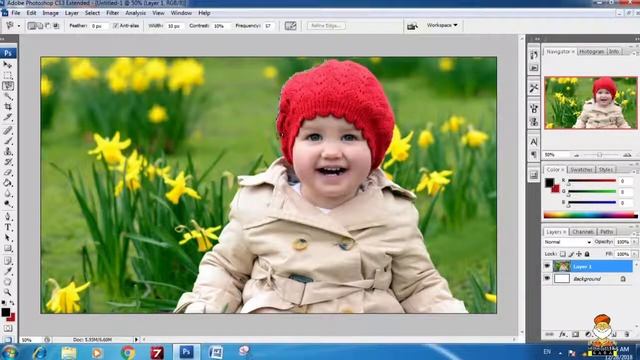Screen dimensions: 640x360
Task: Switch to the Channels tab
Action: (x=582, y=232)
